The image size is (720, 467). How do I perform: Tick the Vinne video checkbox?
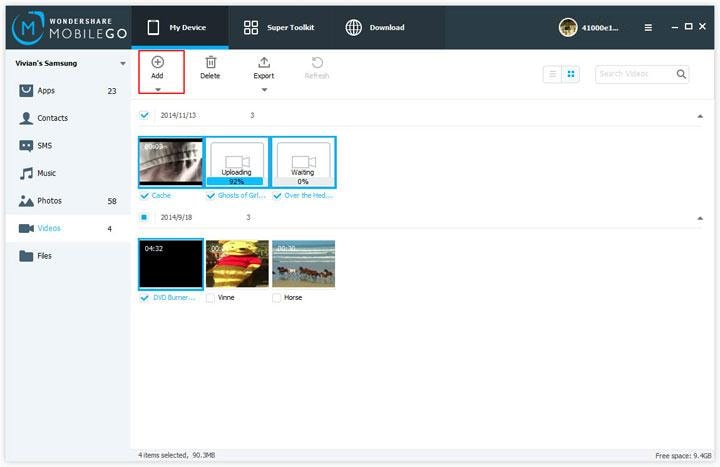tap(210, 298)
